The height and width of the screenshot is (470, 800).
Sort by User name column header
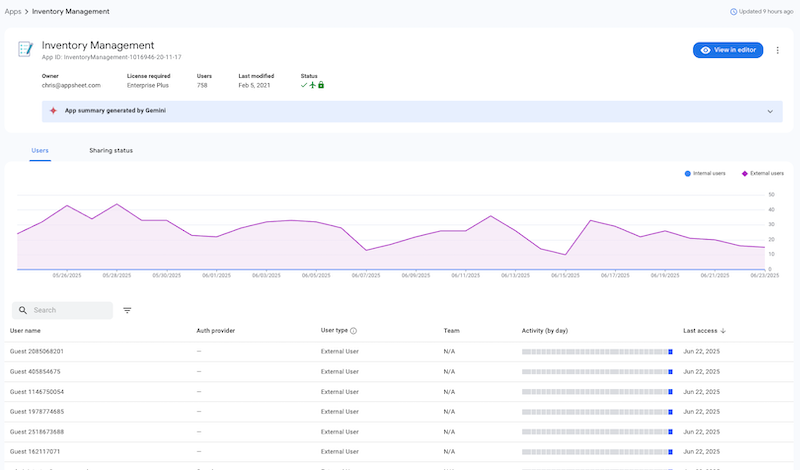pyautogui.click(x=25, y=331)
